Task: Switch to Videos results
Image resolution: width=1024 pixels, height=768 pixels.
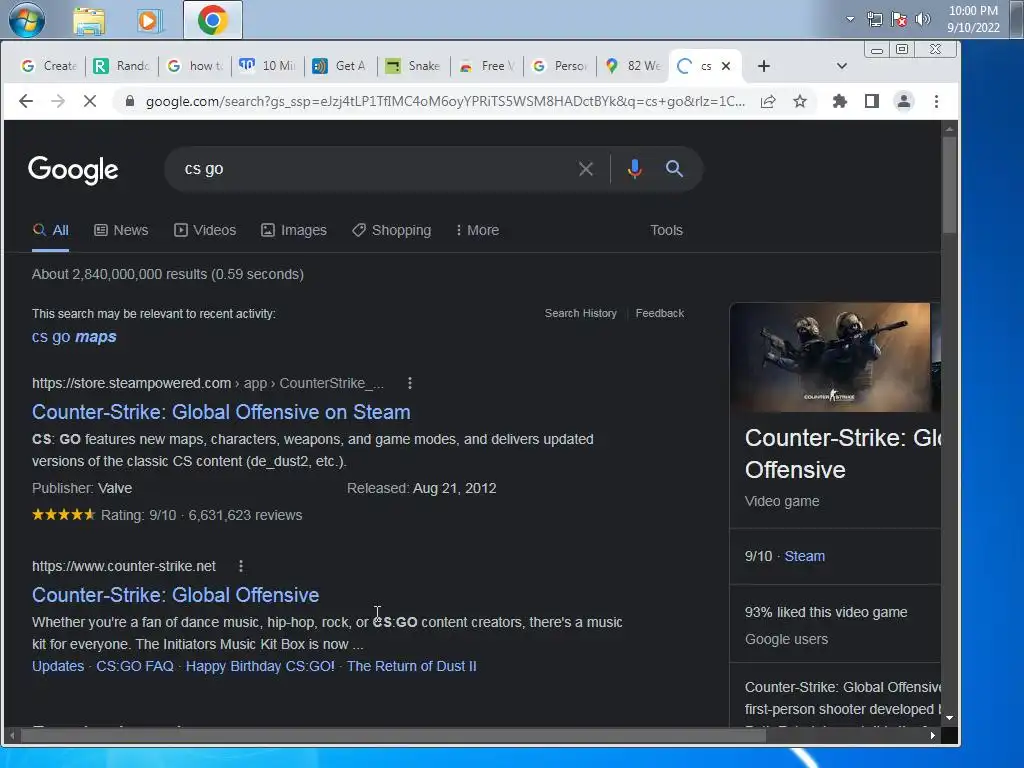Action: coord(205,231)
